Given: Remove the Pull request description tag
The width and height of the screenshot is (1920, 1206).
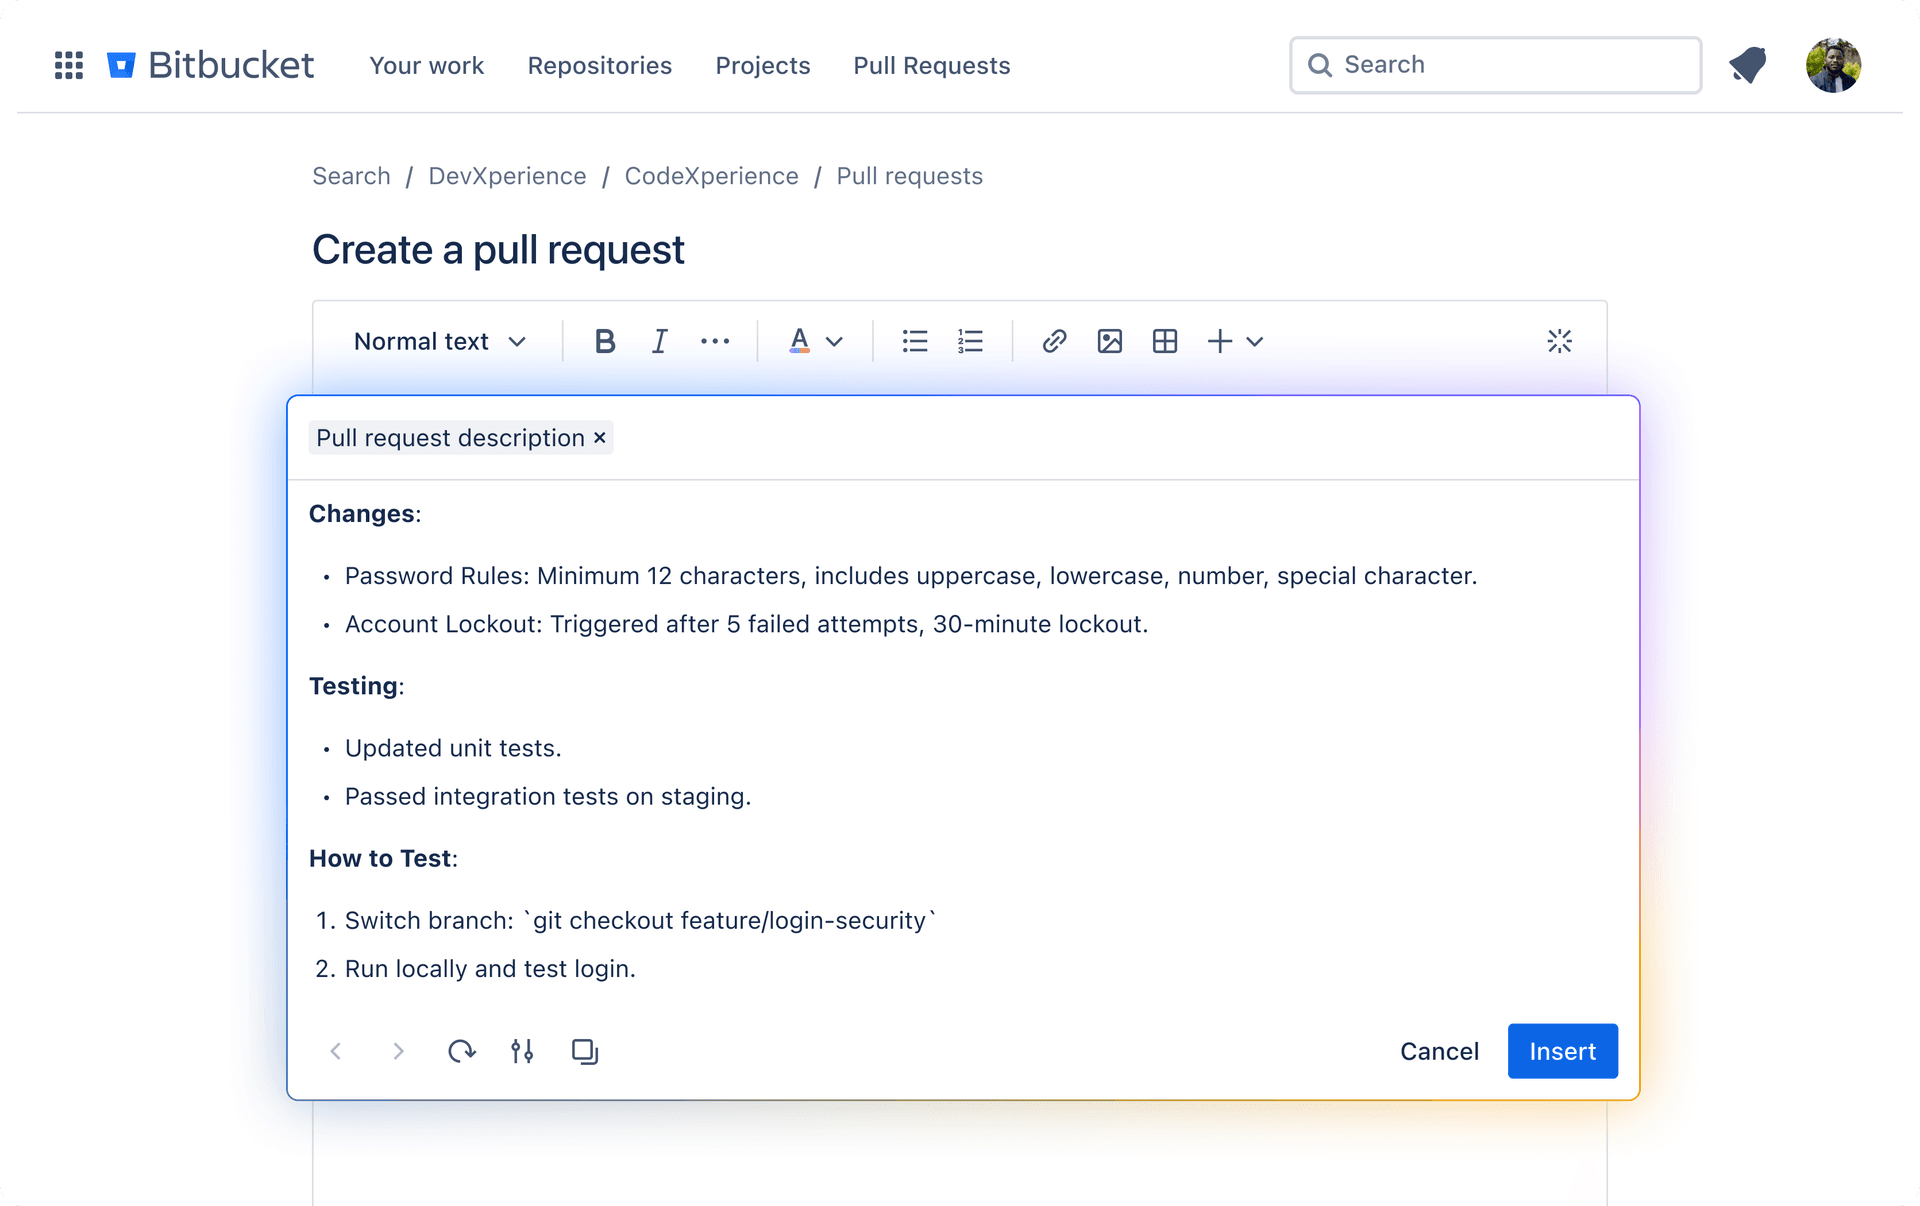Looking at the screenshot, I should pyautogui.click(x=600, y=438).
